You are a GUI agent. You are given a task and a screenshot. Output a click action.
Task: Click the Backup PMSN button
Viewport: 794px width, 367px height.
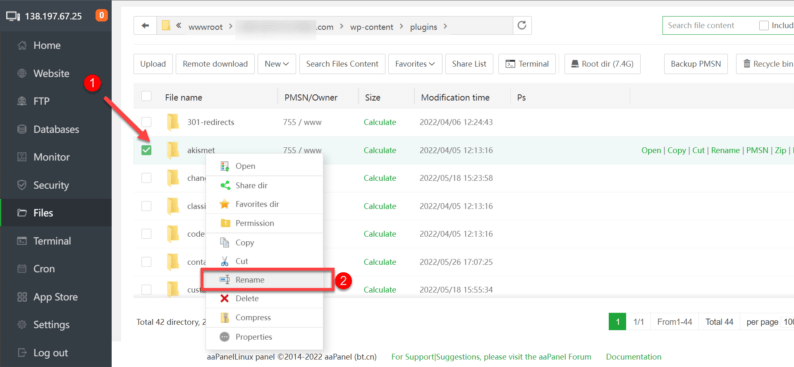click(696, 64)
